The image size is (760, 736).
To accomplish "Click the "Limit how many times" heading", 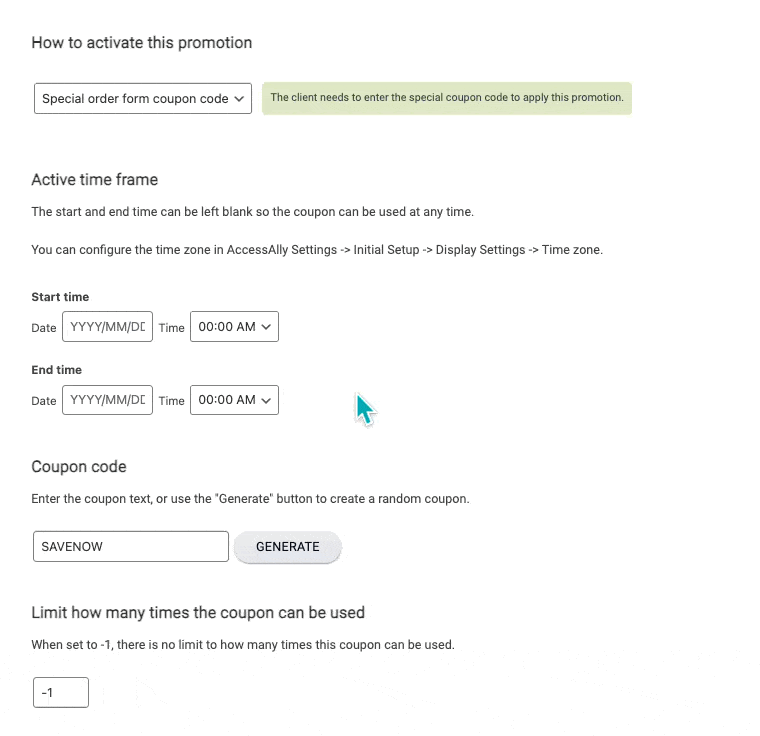I will (x=198, y=612).
